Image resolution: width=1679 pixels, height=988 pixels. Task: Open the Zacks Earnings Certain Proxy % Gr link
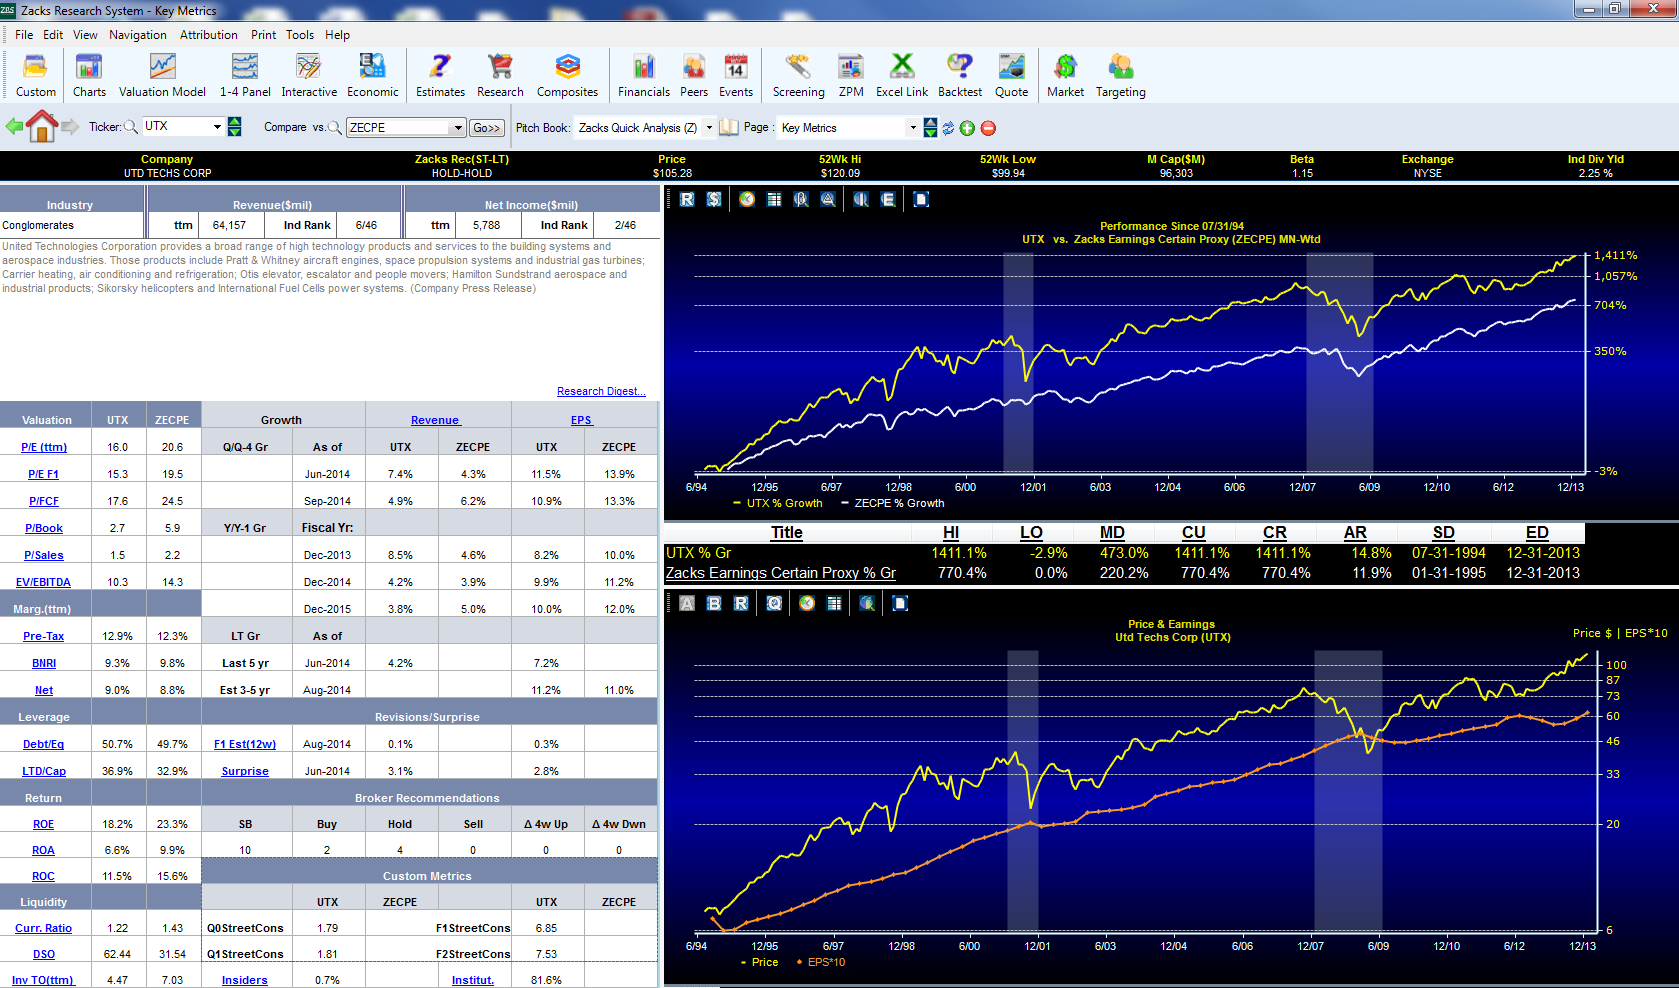click(x=781, y=573)
